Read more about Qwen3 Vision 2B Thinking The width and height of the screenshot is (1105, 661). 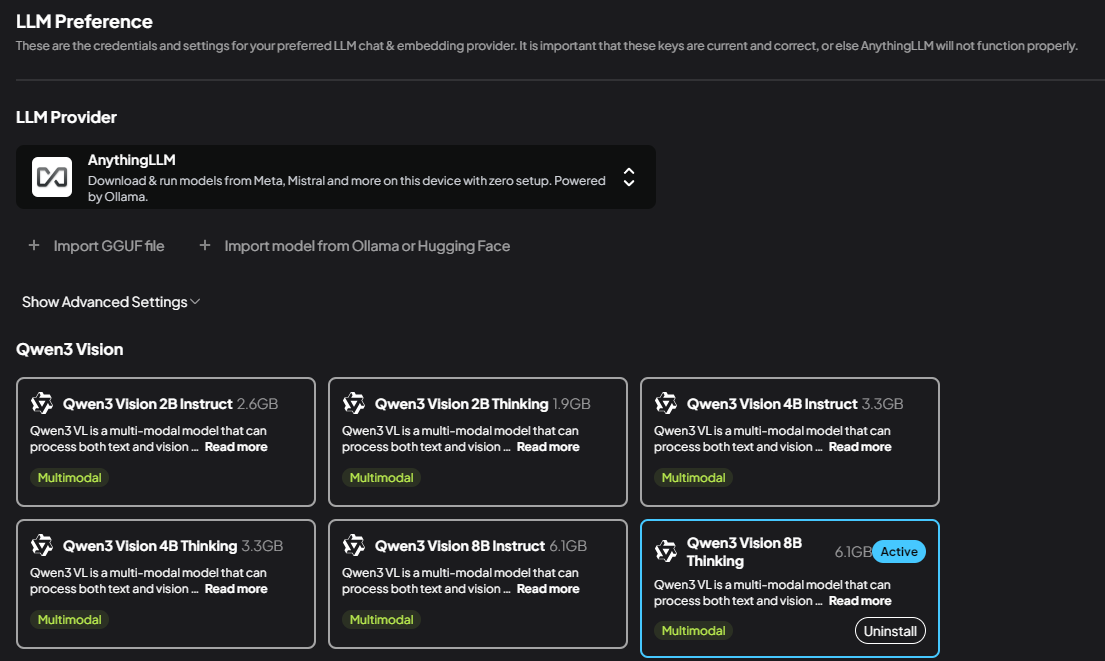[548, 447]
